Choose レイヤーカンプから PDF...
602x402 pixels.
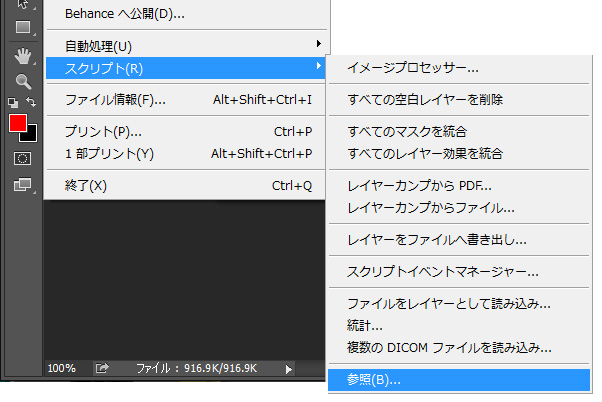click(459, 186)
